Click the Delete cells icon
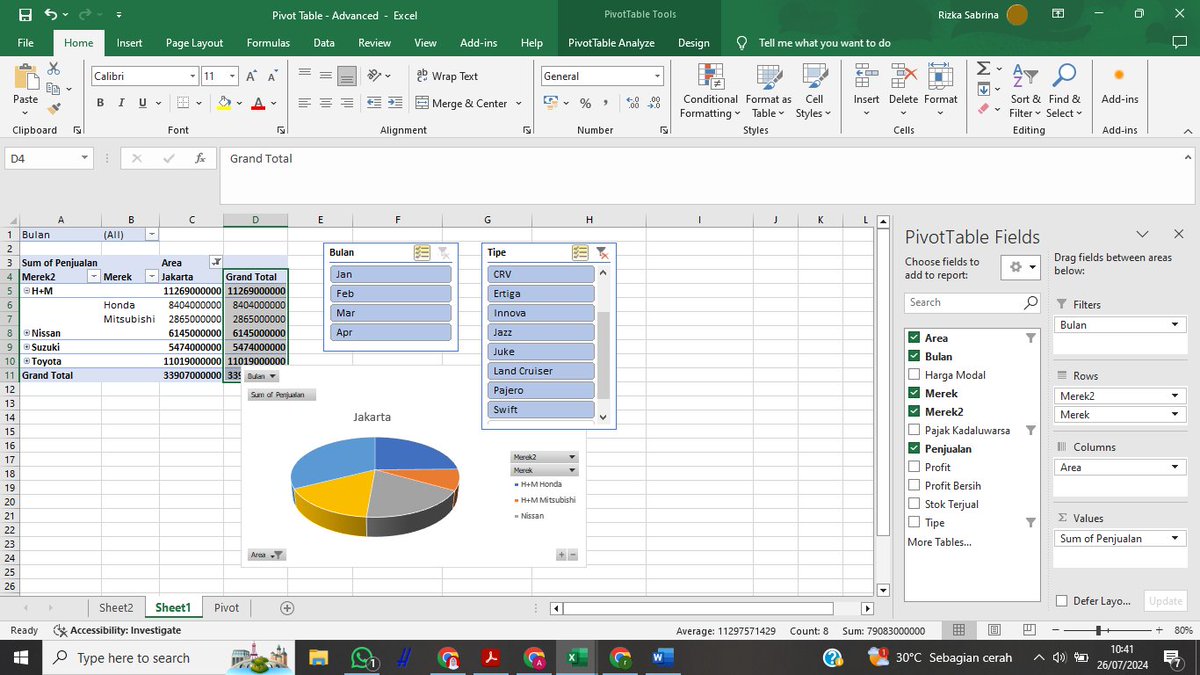Viewport: 1200px width, 675px height. (x=903, y=76)
